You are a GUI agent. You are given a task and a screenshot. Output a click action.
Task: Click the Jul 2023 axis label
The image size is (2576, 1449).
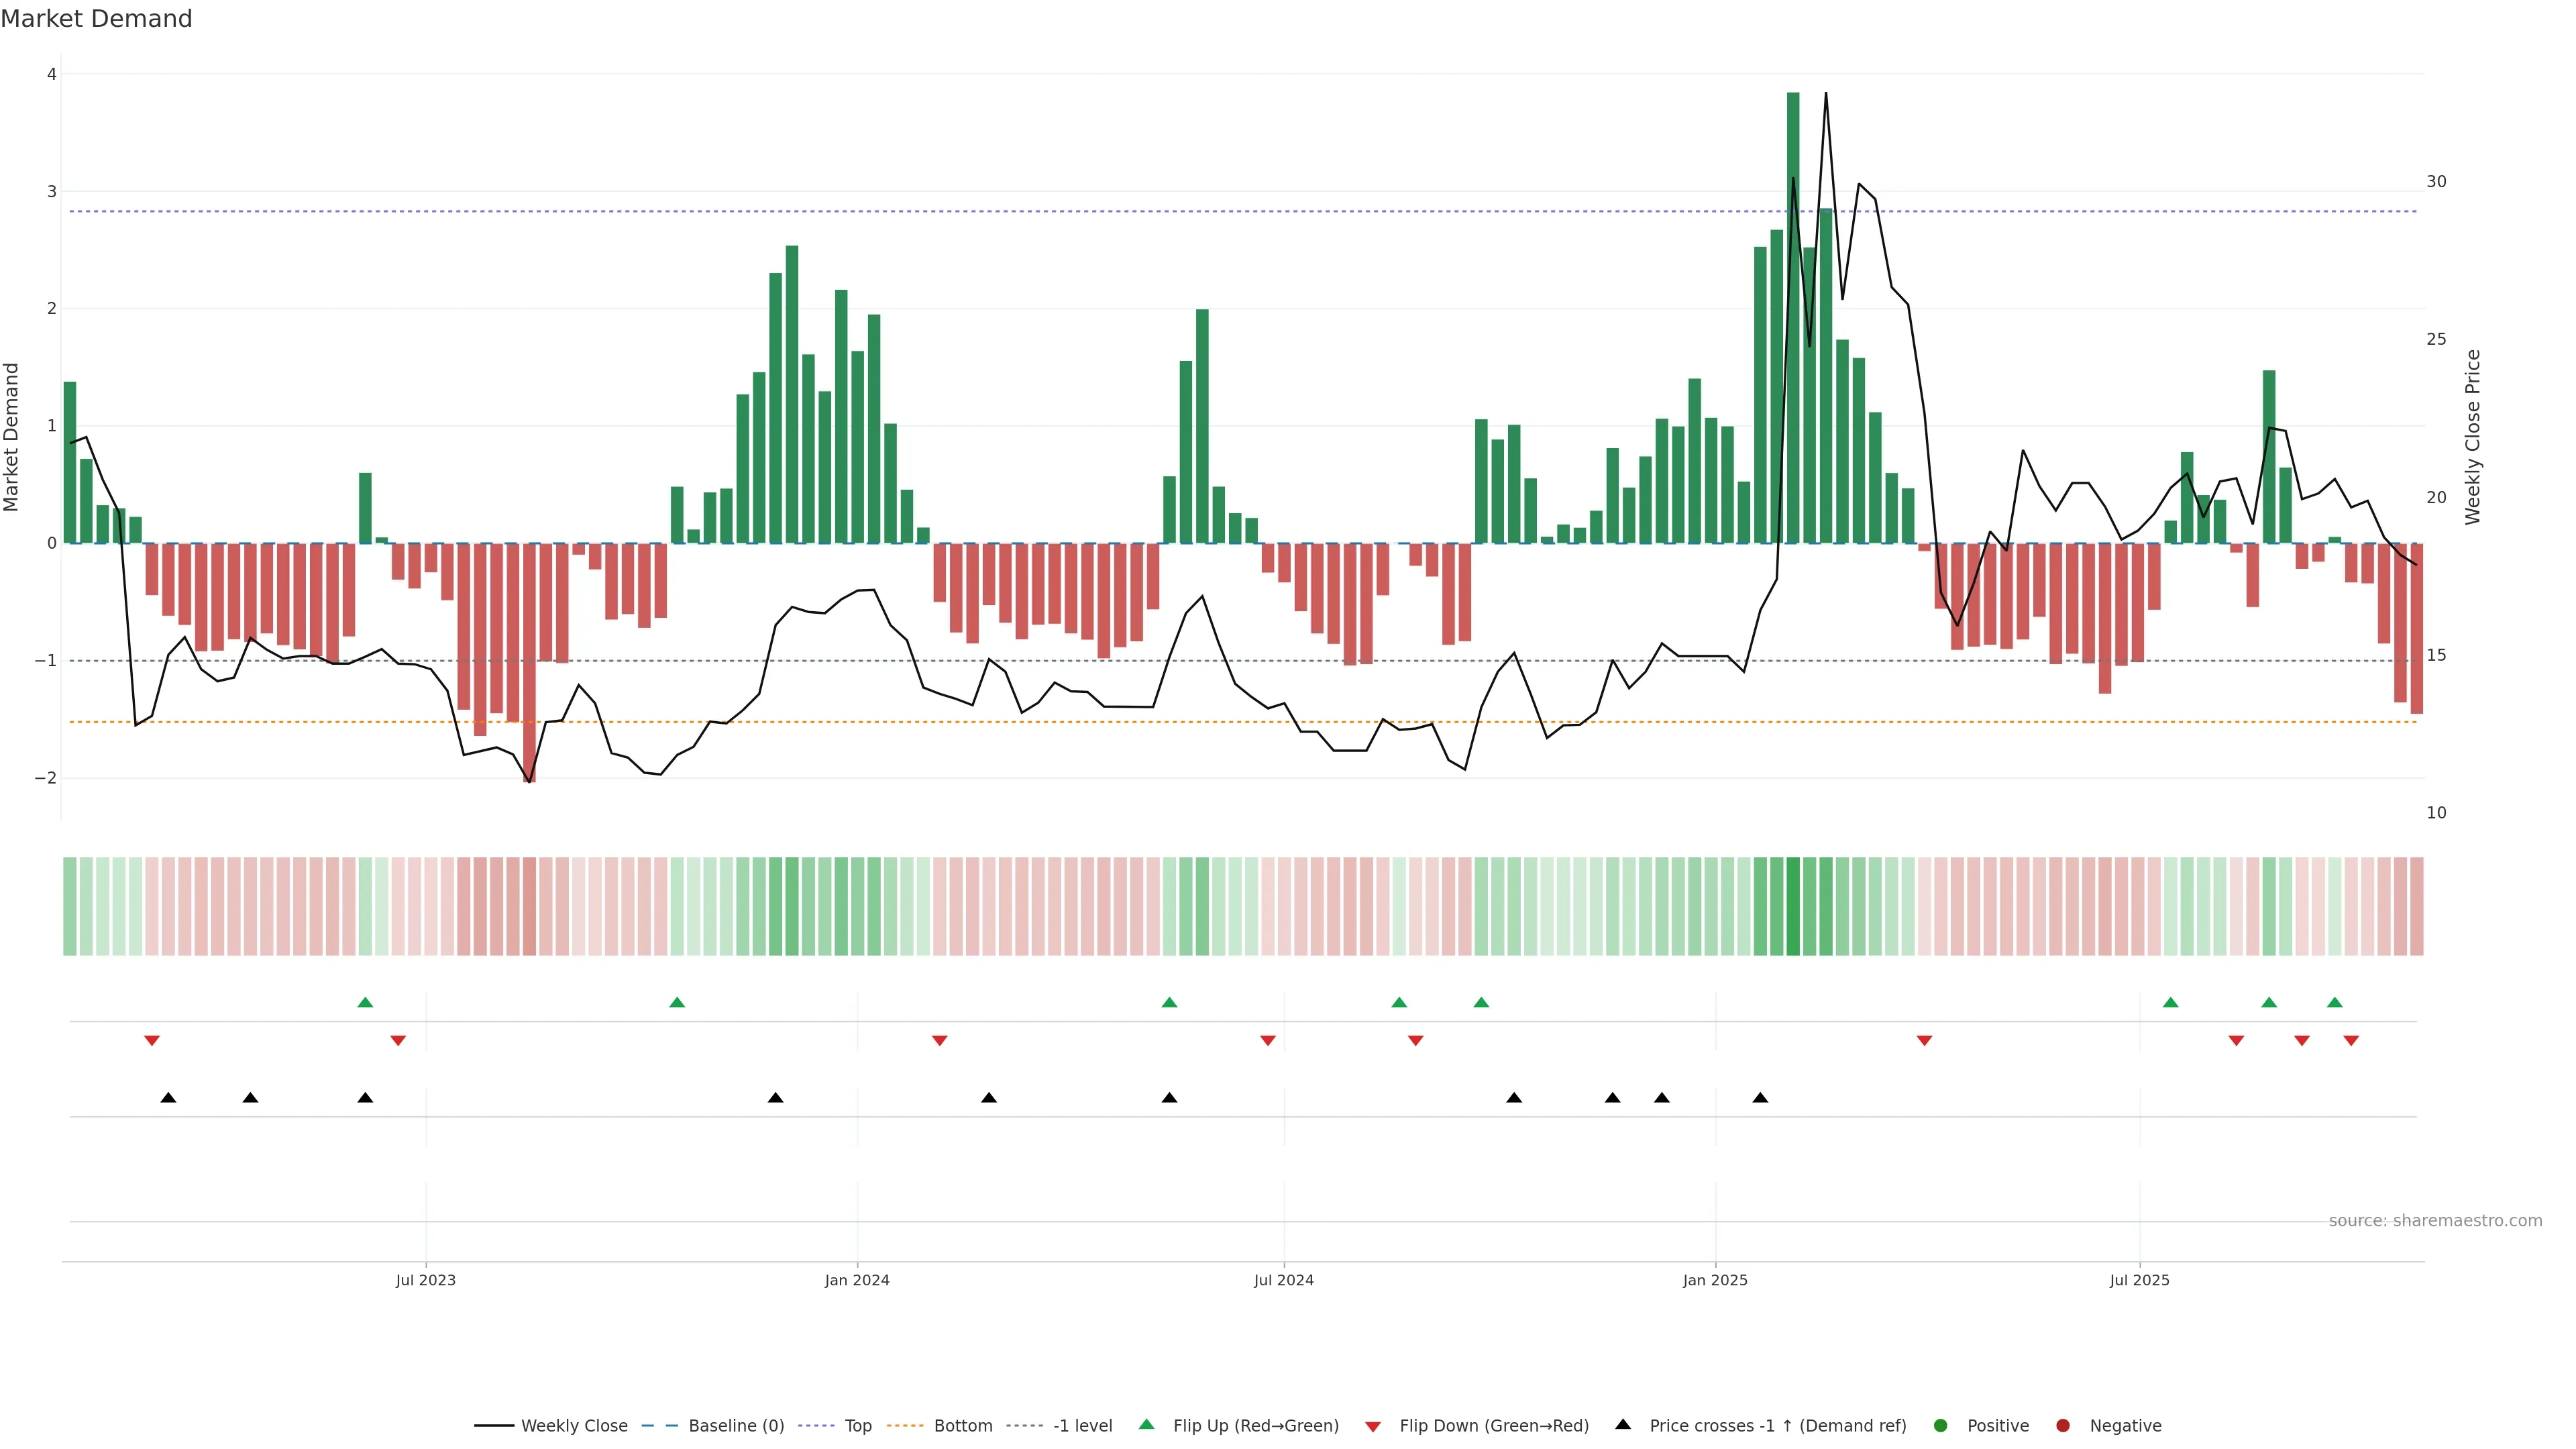point(426,1280)
